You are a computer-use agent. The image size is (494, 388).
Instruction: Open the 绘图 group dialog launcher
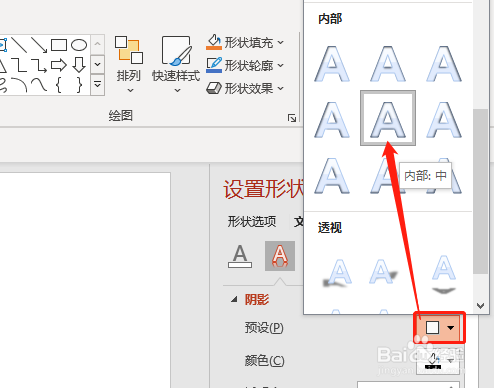[292, 118]
